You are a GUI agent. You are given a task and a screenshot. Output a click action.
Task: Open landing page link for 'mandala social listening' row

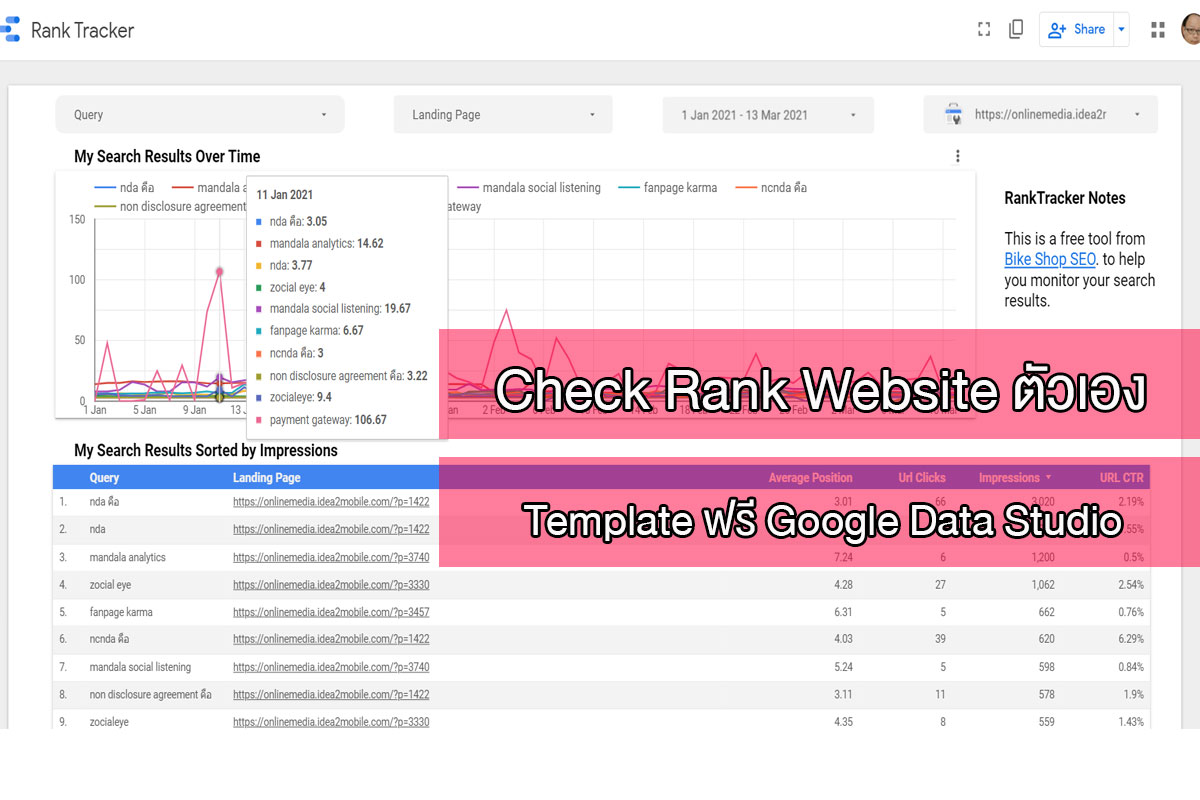point(331,667)
